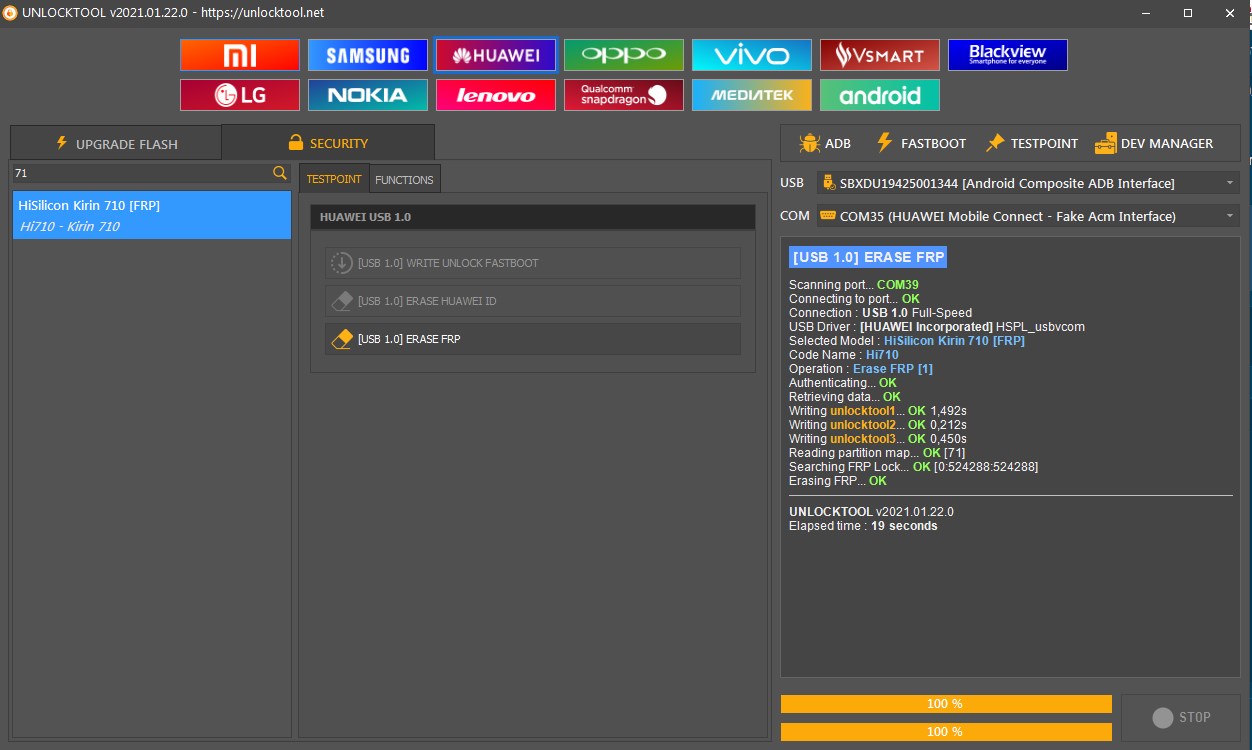The image size is (1252, 750).
Task: Click the 'Code Name : Hi710' log line
Action: (844, 355)
